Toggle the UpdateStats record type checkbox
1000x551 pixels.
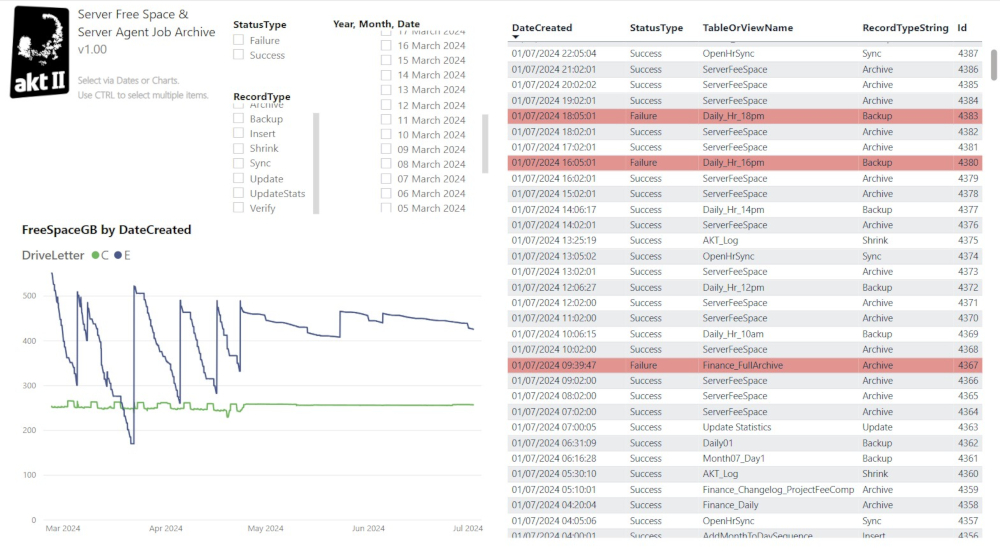tap(238, 194)
